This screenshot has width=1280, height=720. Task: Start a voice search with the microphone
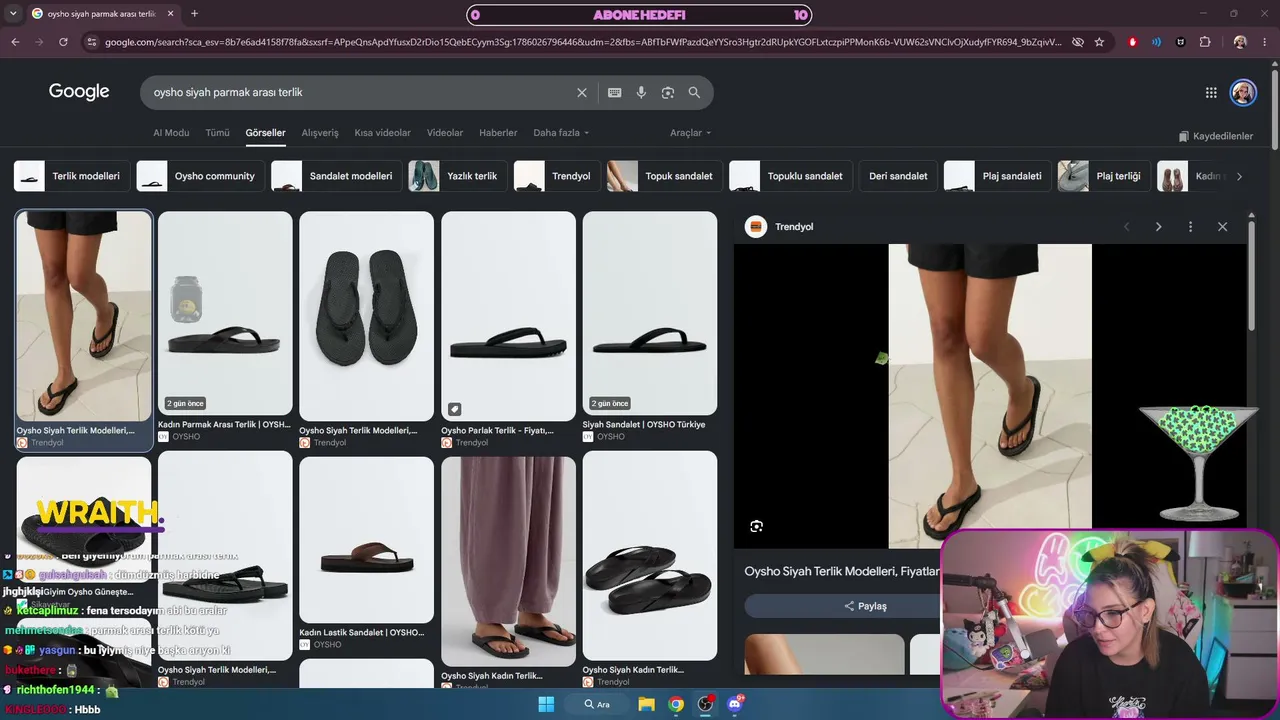coord(641,93)
